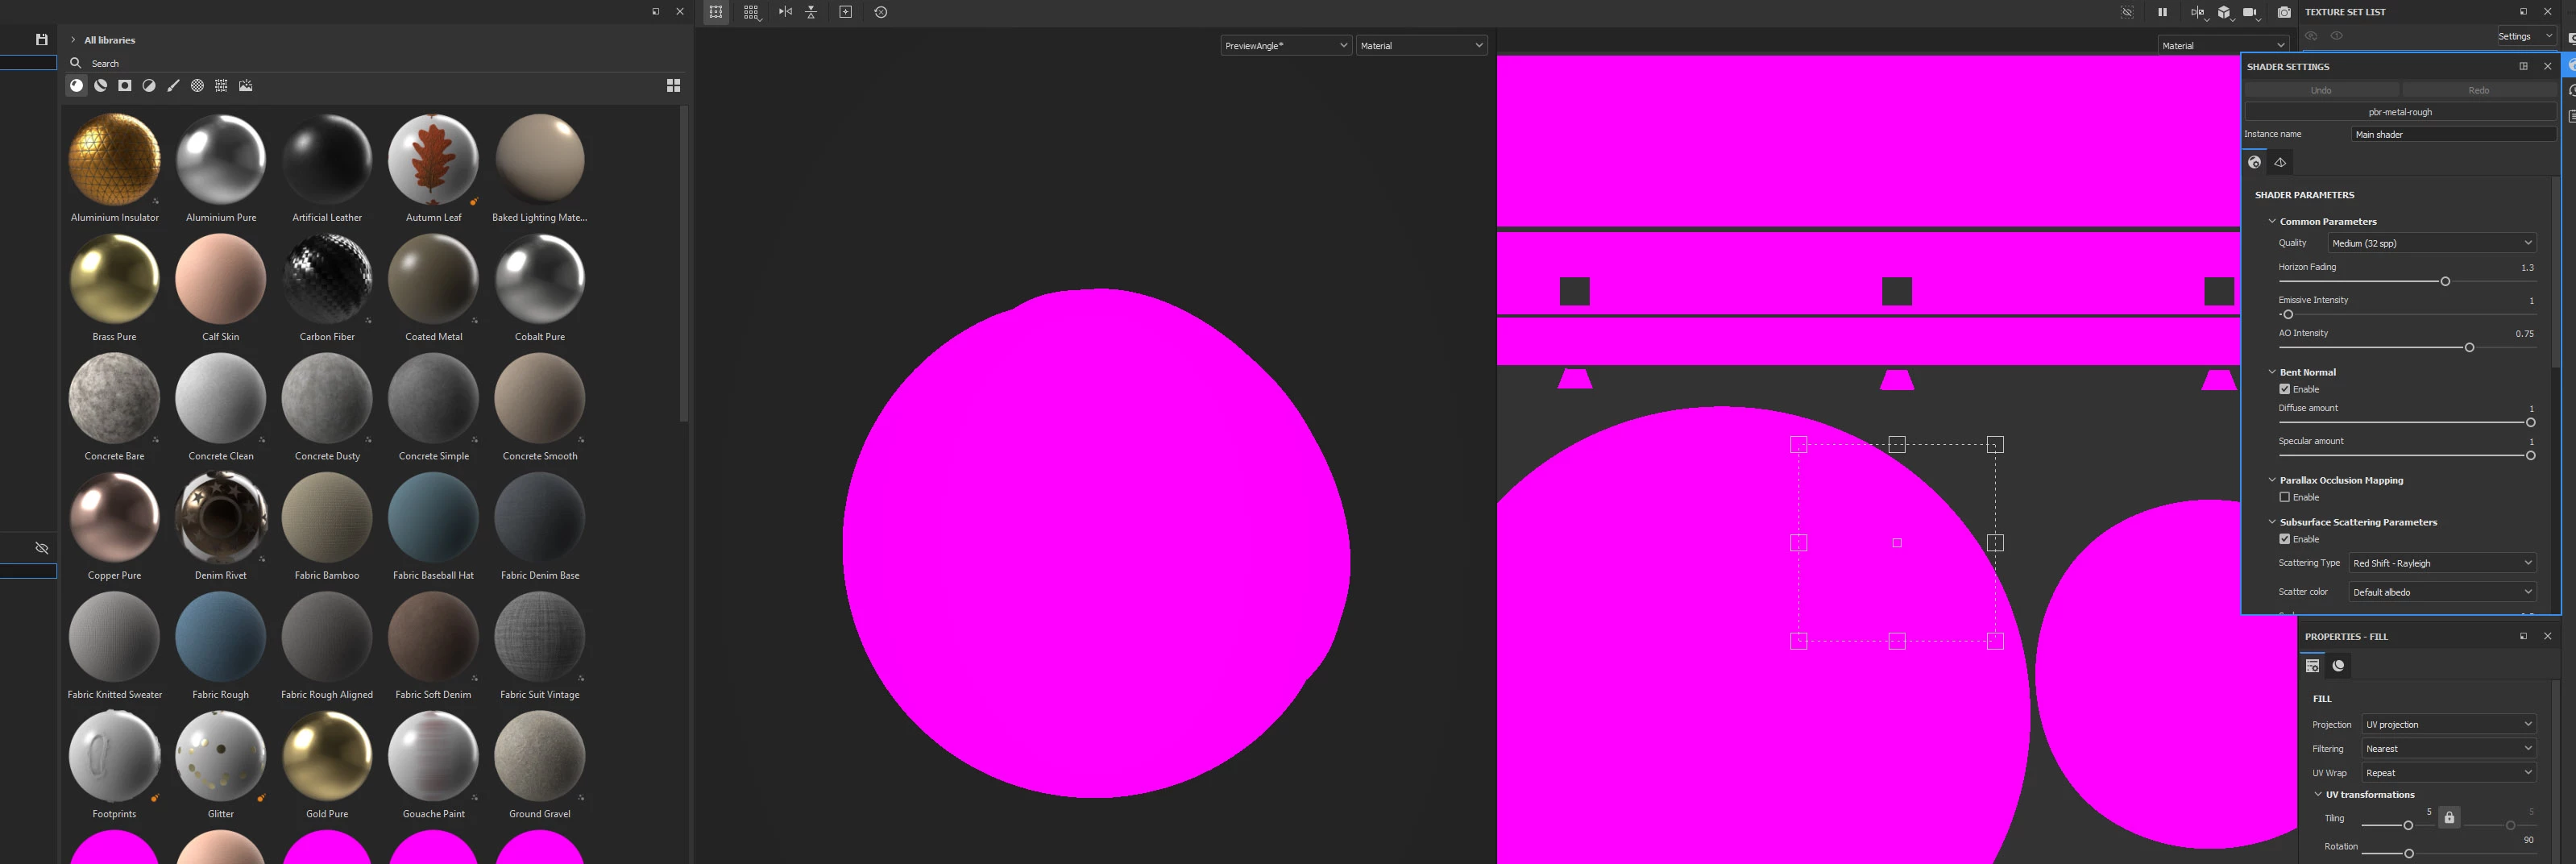Open the Texture Set Settings dropdown

(x=2525, y=36)
